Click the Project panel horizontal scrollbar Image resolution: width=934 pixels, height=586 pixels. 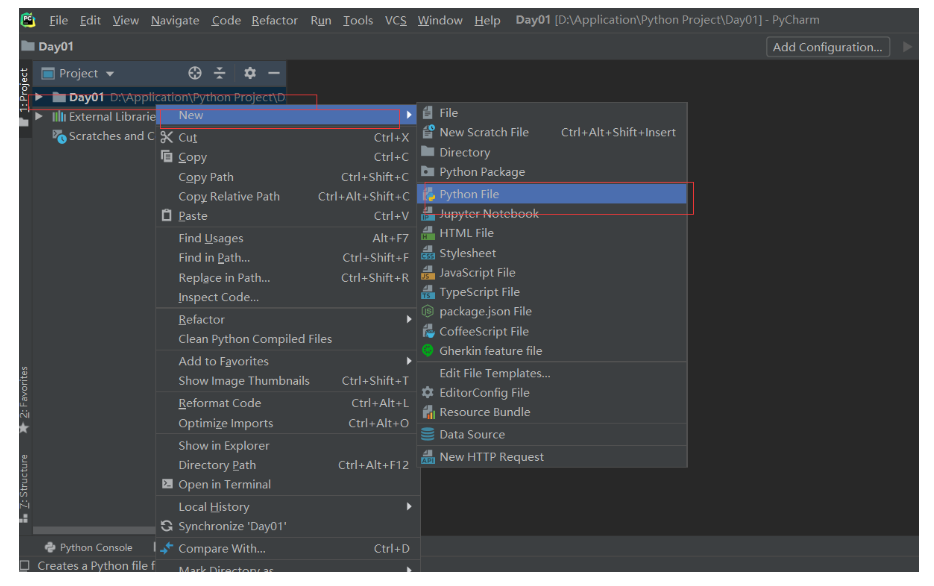tap(94, 530)
